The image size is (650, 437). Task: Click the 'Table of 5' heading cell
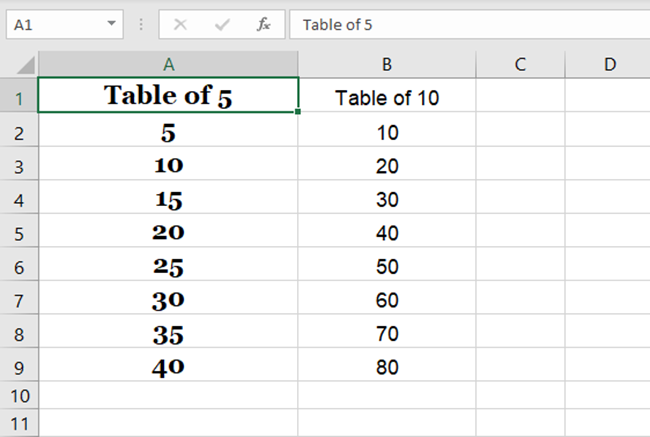[x=168, y=97]
